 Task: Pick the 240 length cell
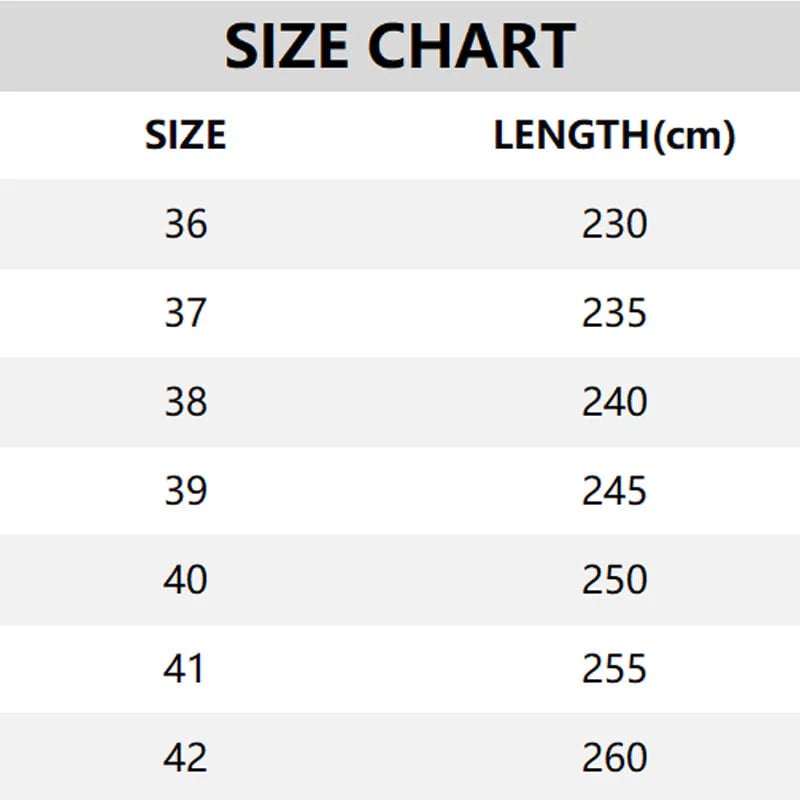pos(614,402)
